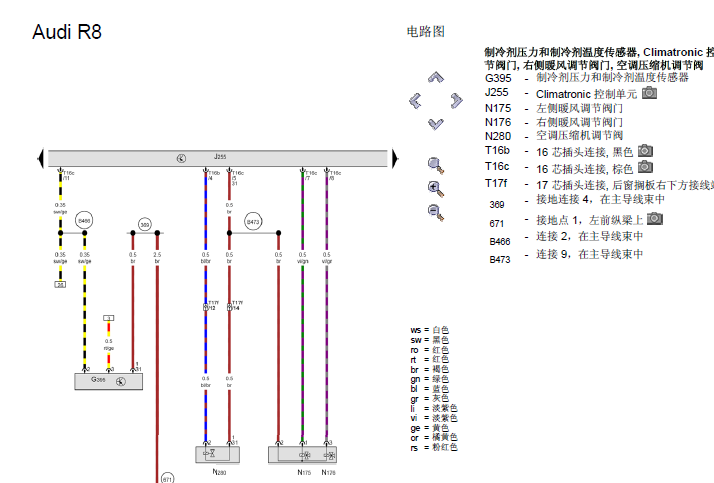Click the plain magnifier reset zoom icon

click(x=436, y=165)
